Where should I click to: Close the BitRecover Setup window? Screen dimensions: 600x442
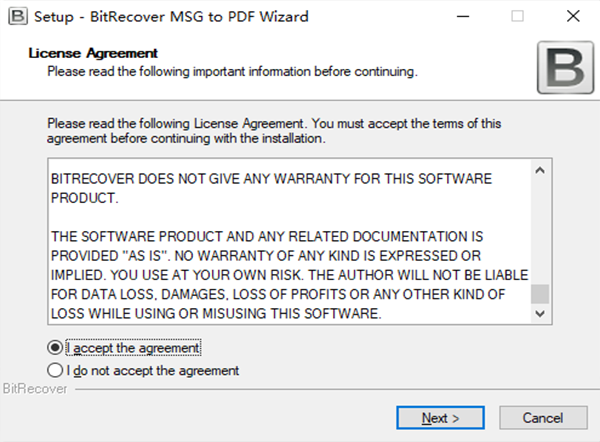[x=573, y=16]
